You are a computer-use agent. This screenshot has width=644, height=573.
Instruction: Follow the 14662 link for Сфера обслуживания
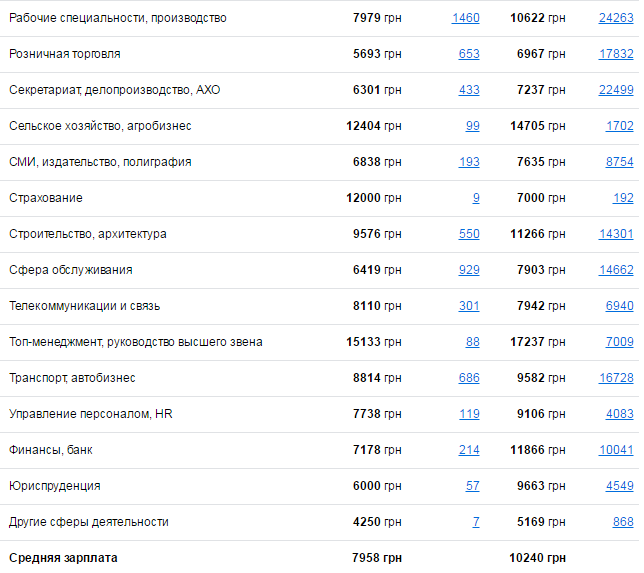(615, 270)
